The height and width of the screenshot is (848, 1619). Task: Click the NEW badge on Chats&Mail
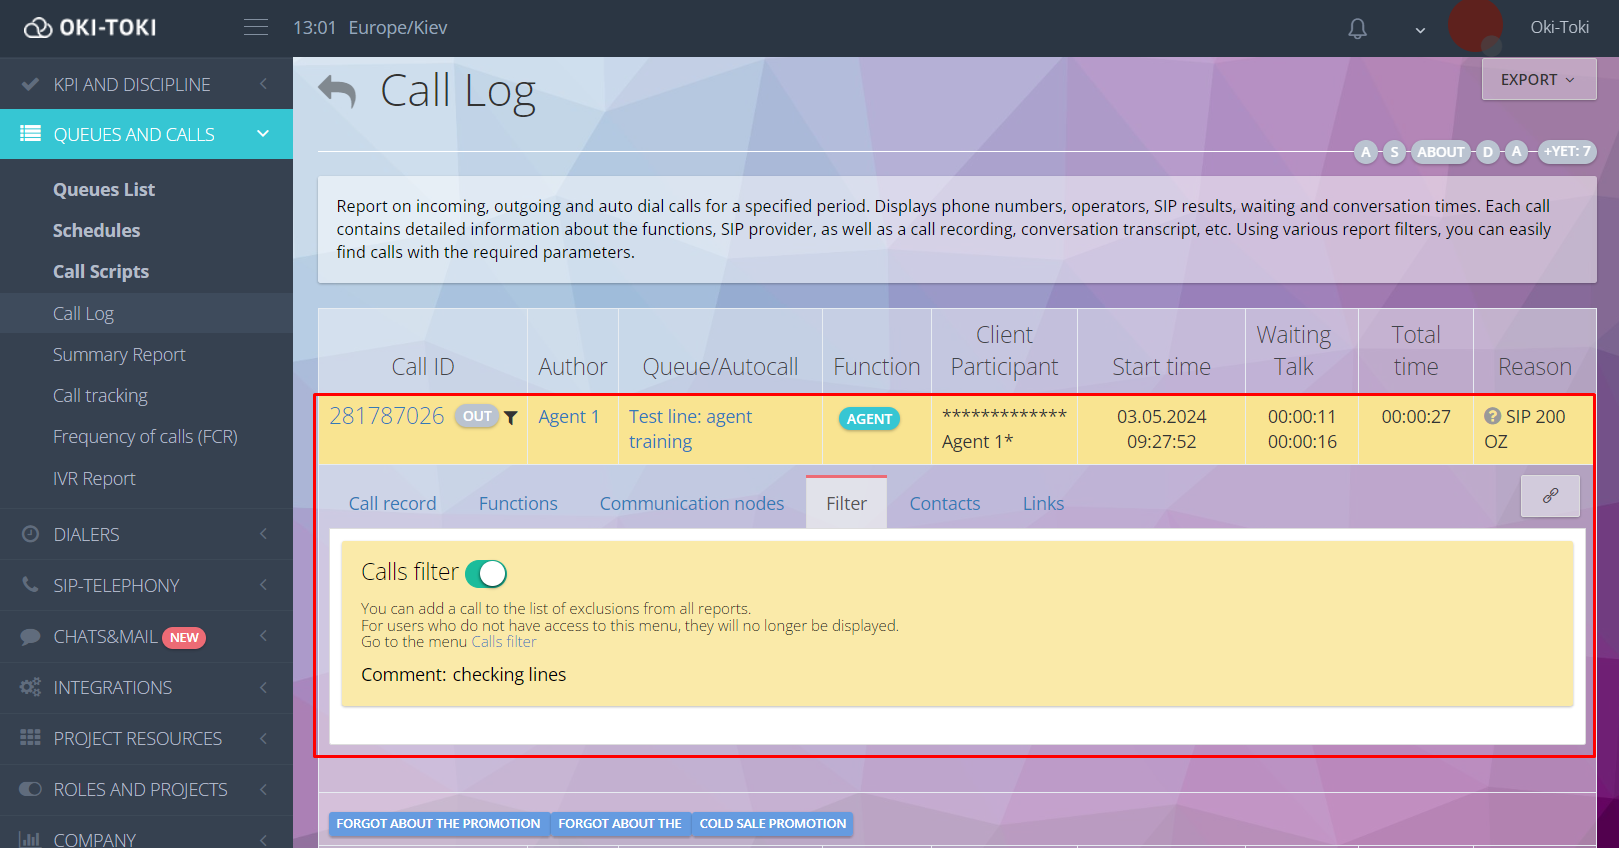coord(184,638)
